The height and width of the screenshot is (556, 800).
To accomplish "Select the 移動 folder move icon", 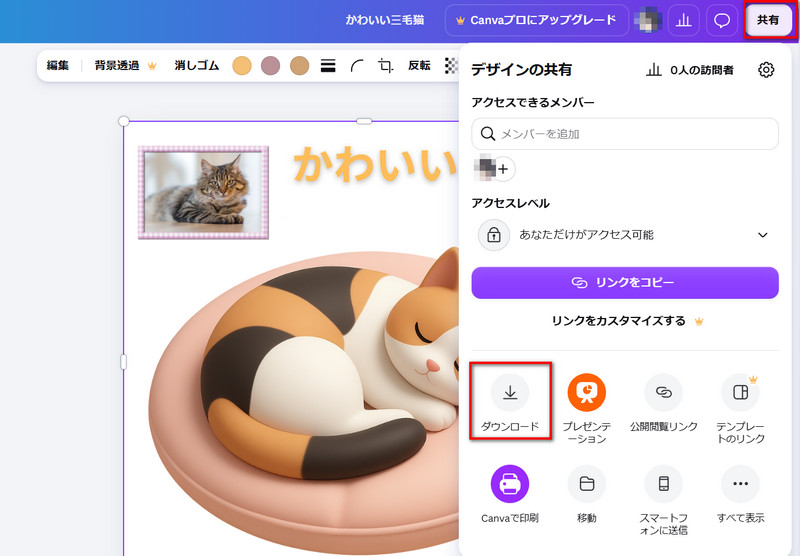I will (x=586, y=484).
